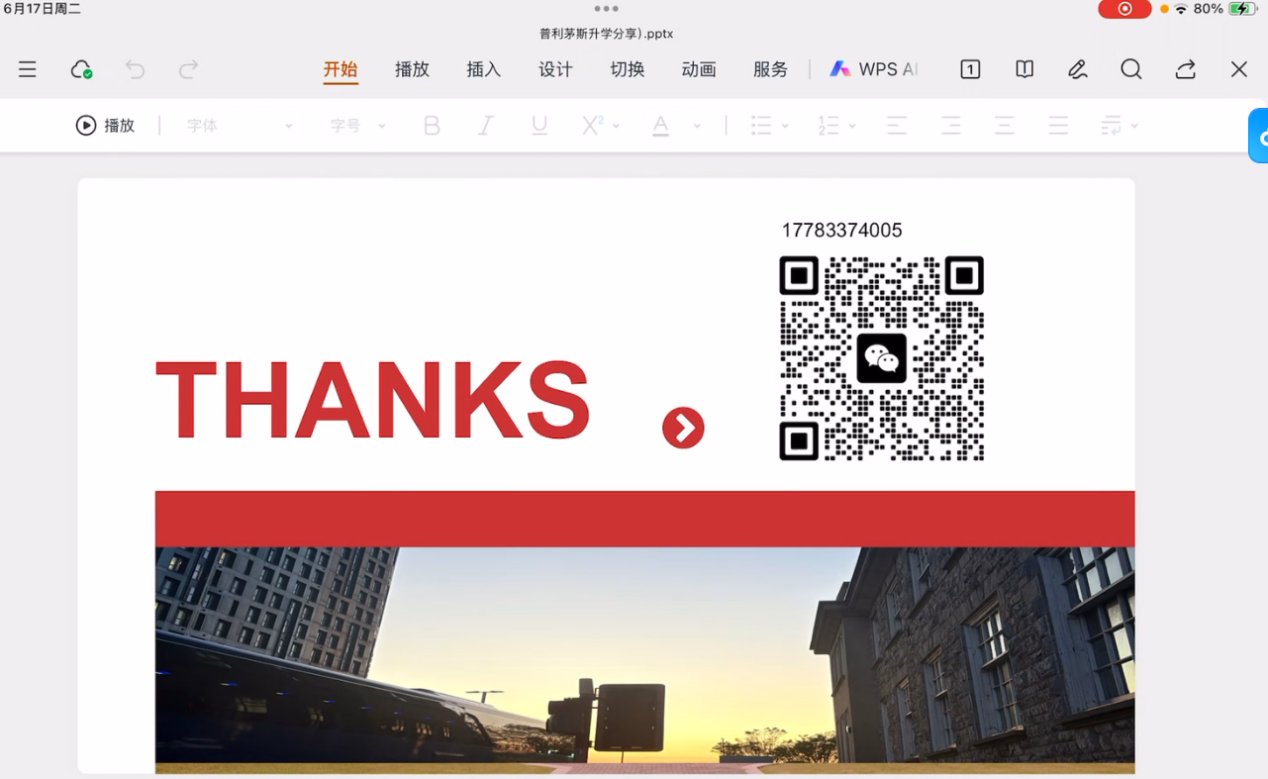Select the pen annotation tool

pos(1077,69)
